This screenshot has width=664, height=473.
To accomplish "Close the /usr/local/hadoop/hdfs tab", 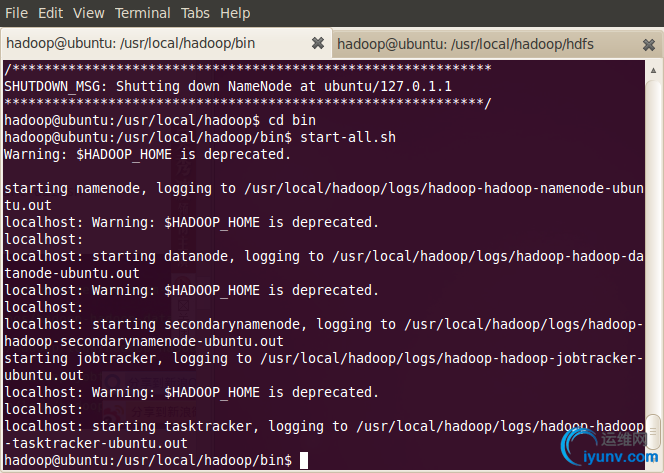I will pos(649,44).
